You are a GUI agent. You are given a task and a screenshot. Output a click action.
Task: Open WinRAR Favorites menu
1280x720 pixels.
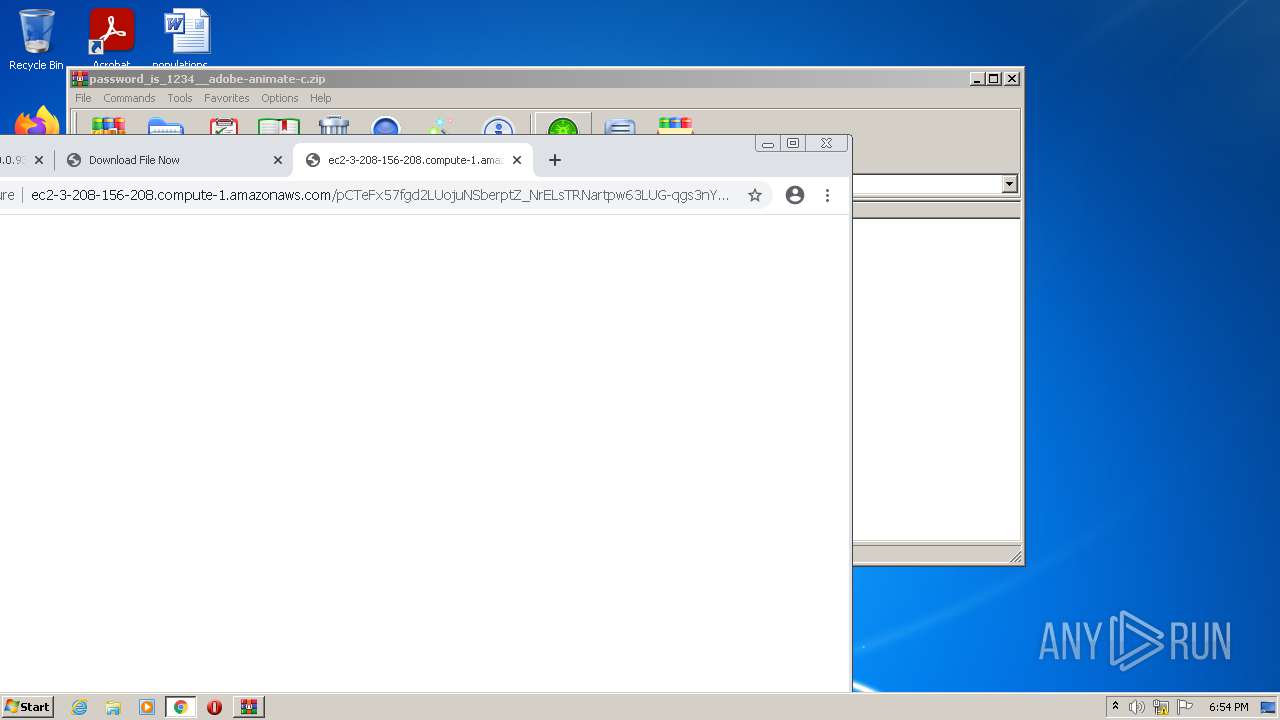[x=227, y=98]
